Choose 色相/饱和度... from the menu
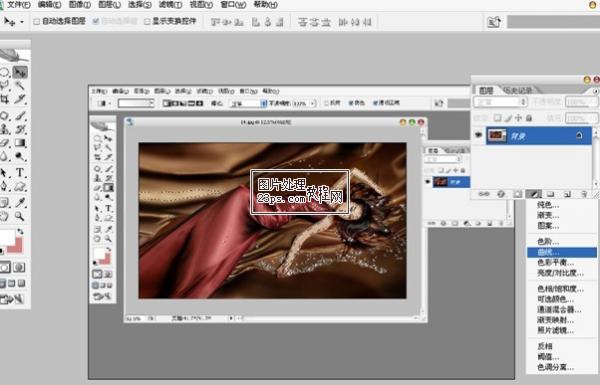 point(562,289)
